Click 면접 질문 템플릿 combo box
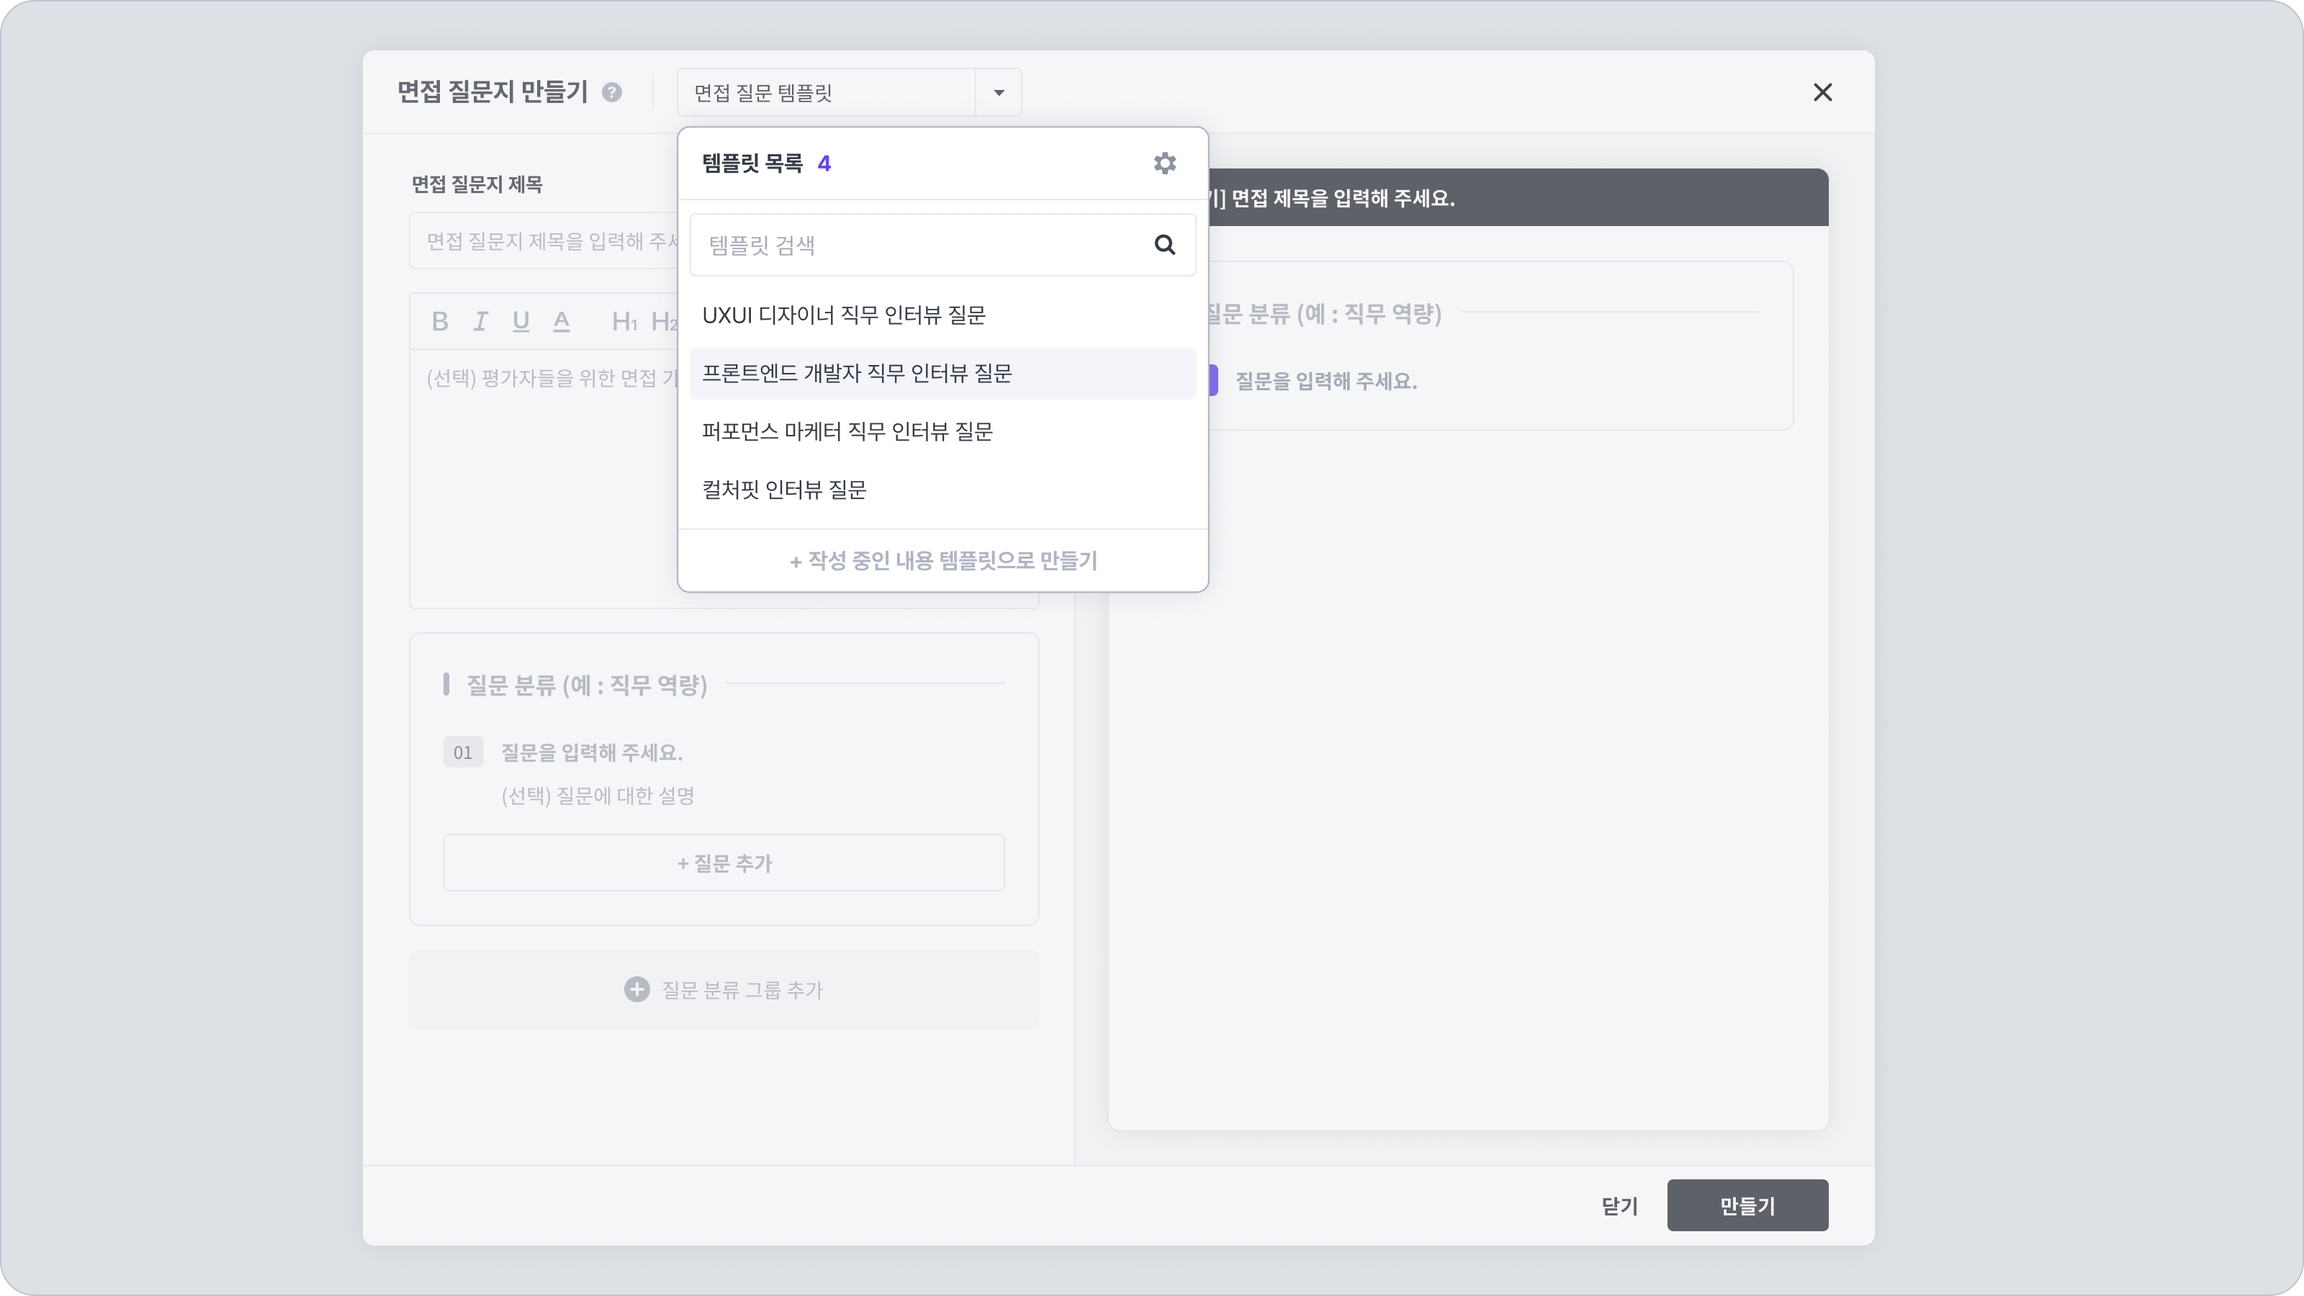Image resolution: width=2304 pixels, height=1296 pixels. point(826,93)
